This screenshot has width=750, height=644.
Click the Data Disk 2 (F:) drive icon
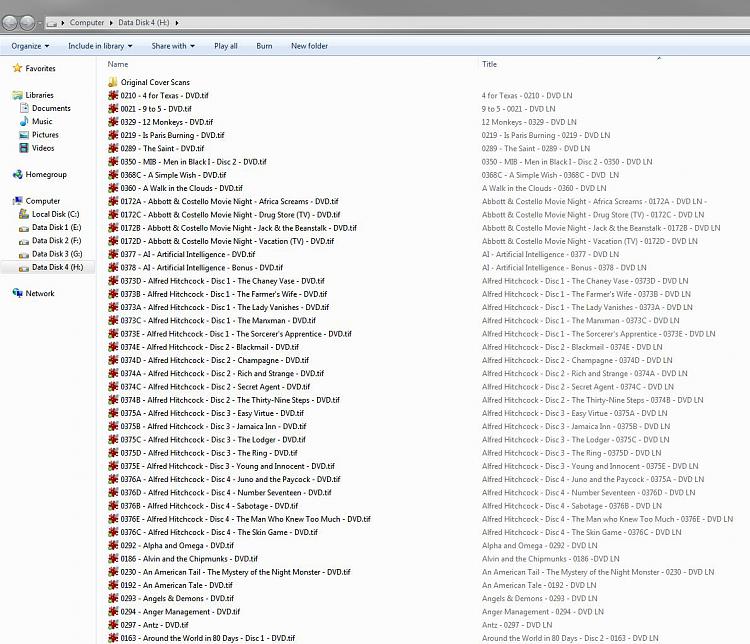(x=24, y=241)
